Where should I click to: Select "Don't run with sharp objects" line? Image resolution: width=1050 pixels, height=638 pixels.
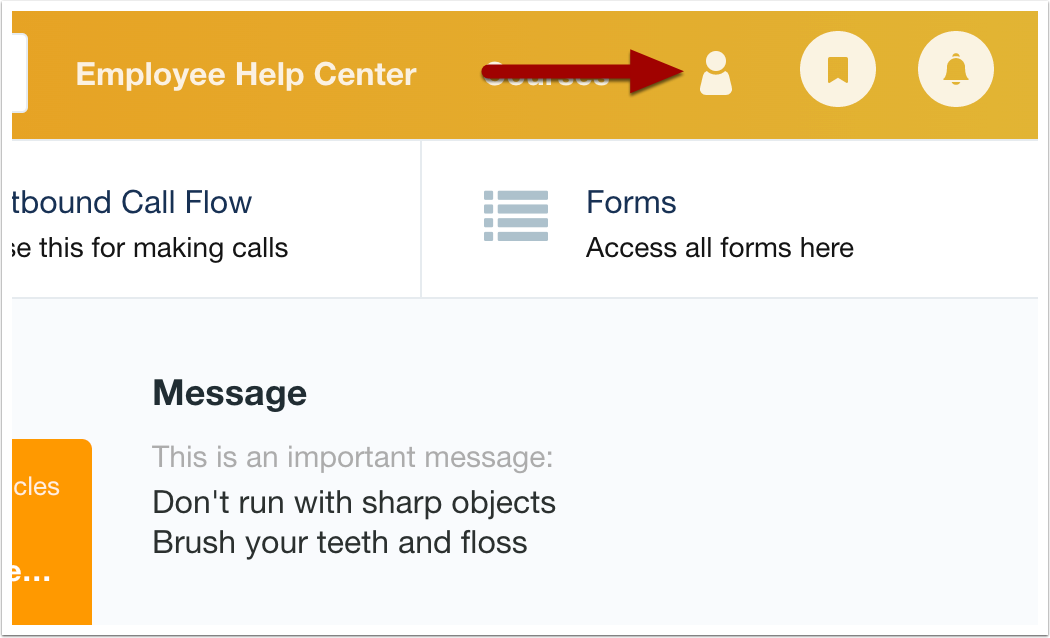coord(353,501)
